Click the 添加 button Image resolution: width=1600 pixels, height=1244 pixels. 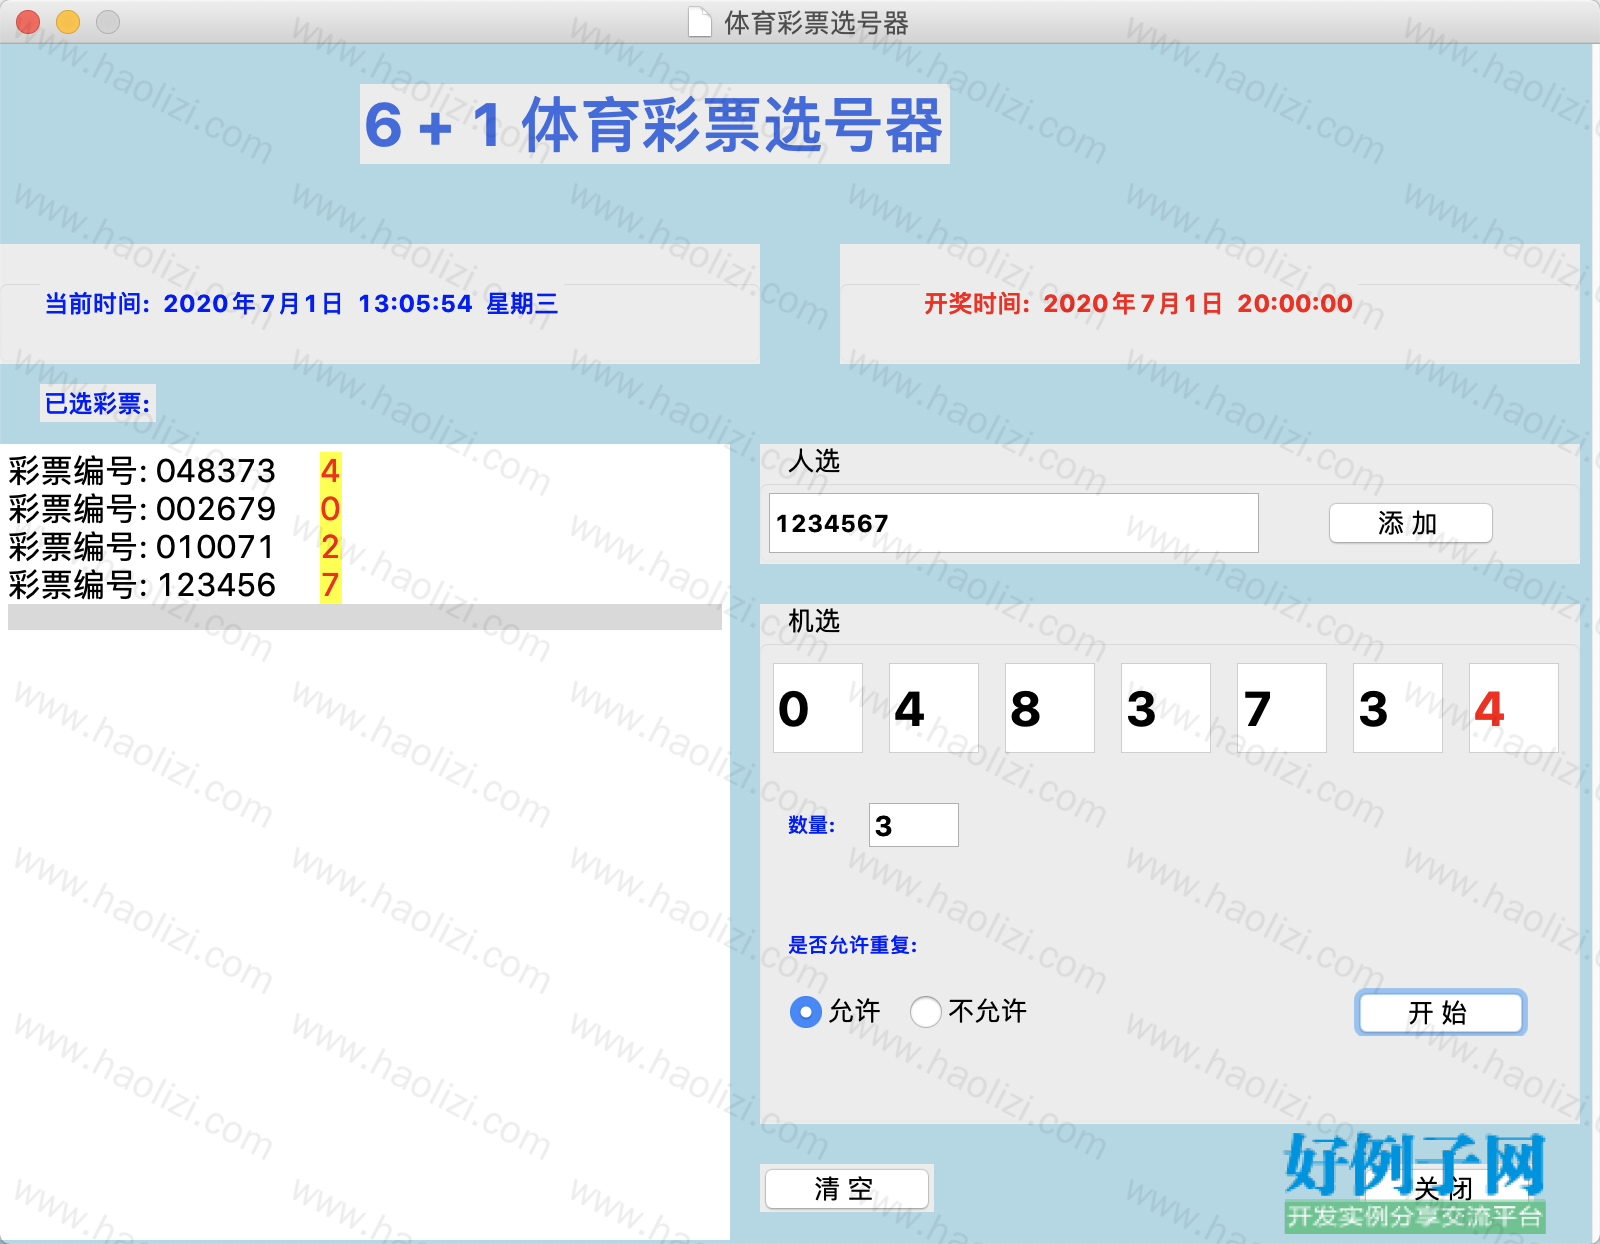click(x=1410, y=523)
